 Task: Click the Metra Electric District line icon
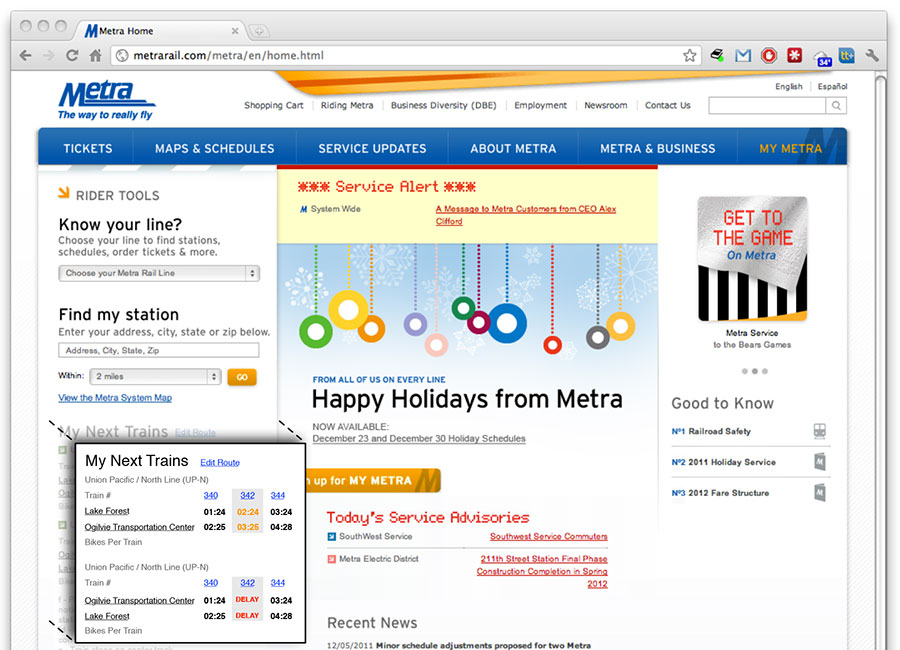coord(331,559)
